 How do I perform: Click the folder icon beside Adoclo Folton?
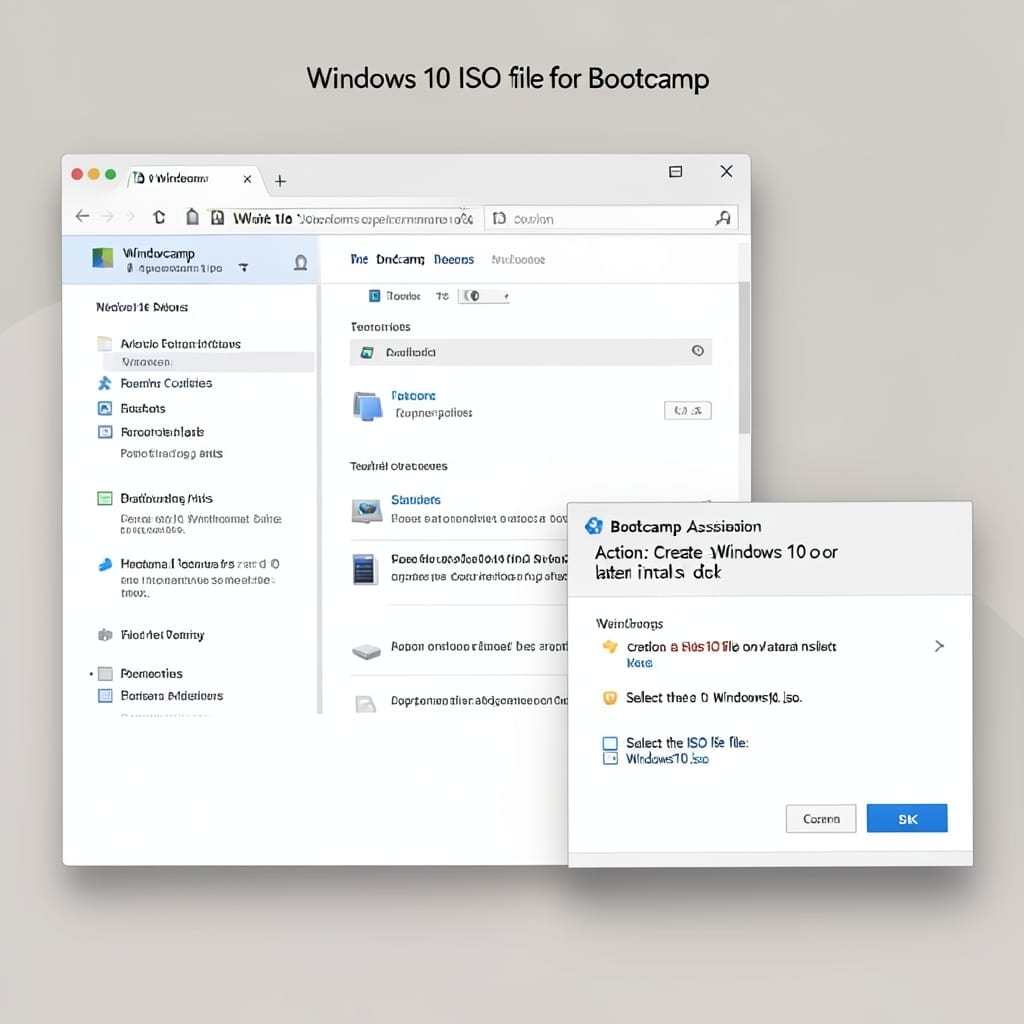[104, 344]
